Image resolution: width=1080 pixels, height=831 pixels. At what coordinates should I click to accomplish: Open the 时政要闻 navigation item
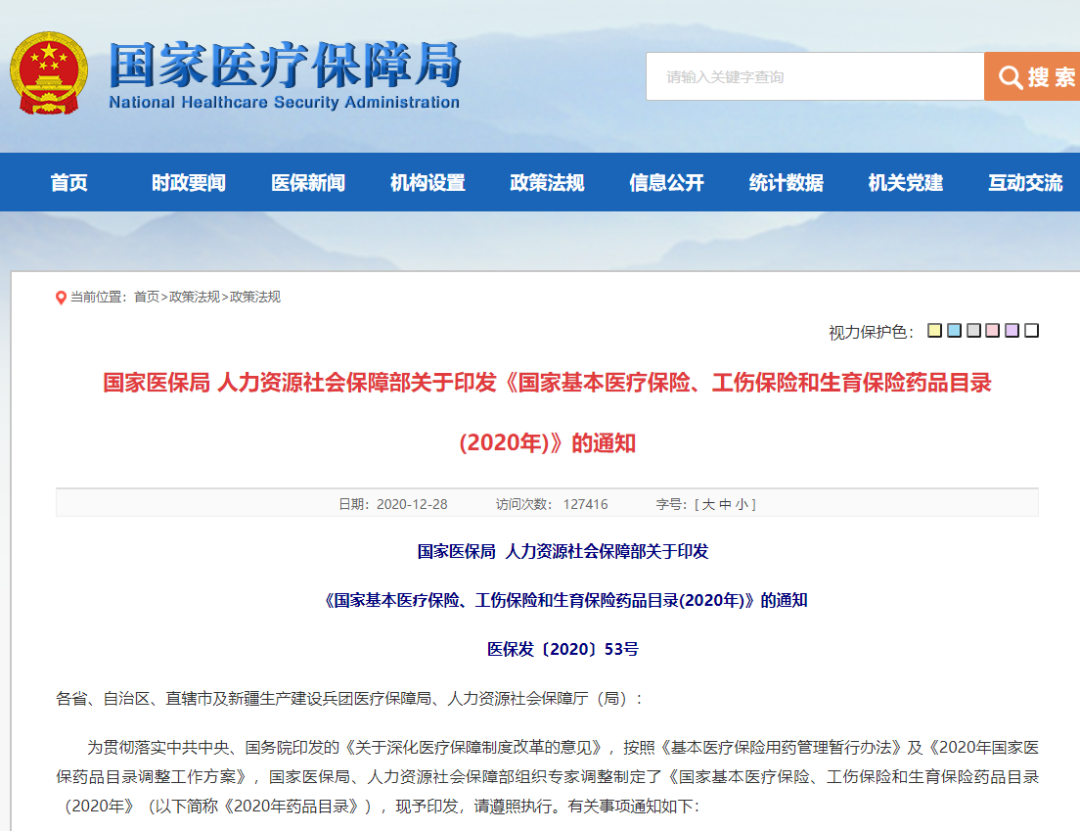188,183
